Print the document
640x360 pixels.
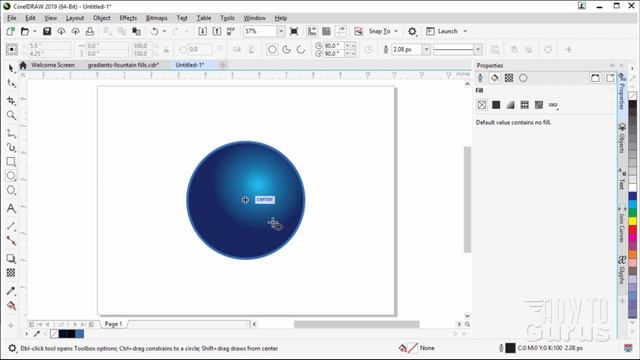(x=90, y=31)
